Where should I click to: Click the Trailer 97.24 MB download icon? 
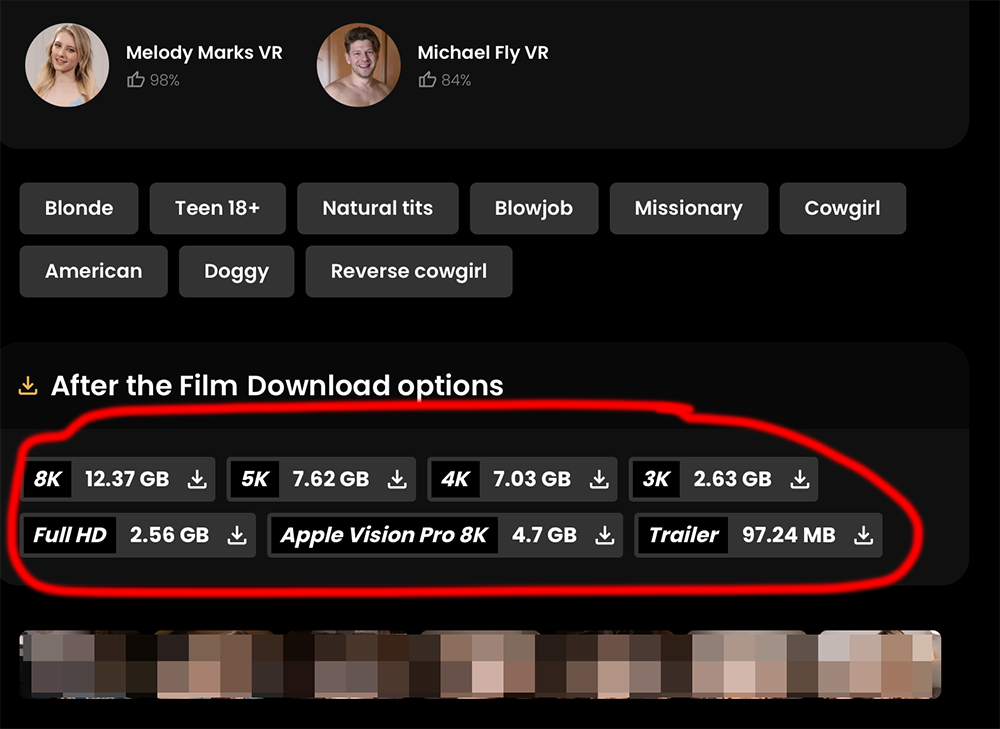pyautogui.click(x=864, y=535)
